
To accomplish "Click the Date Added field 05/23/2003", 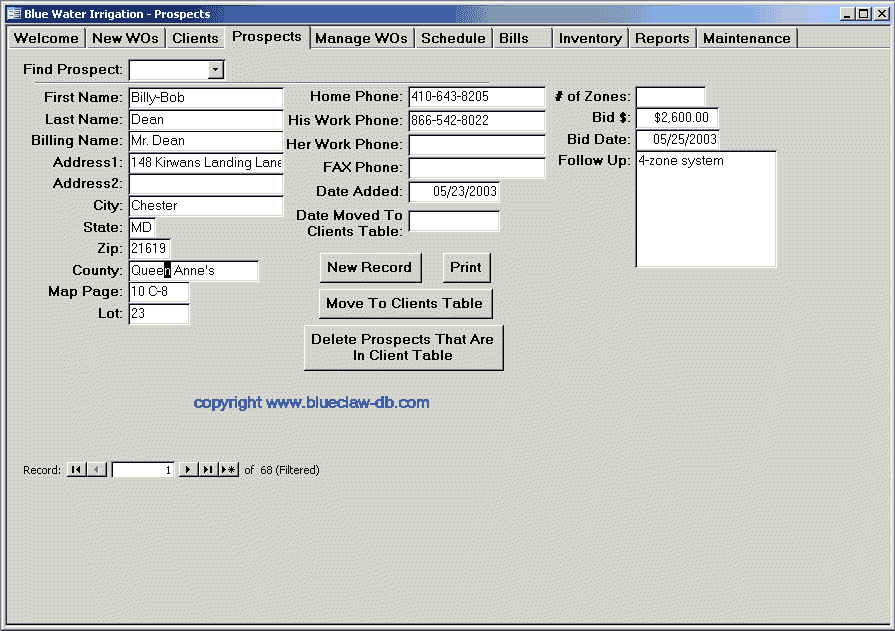I will [x=454, y=192].
